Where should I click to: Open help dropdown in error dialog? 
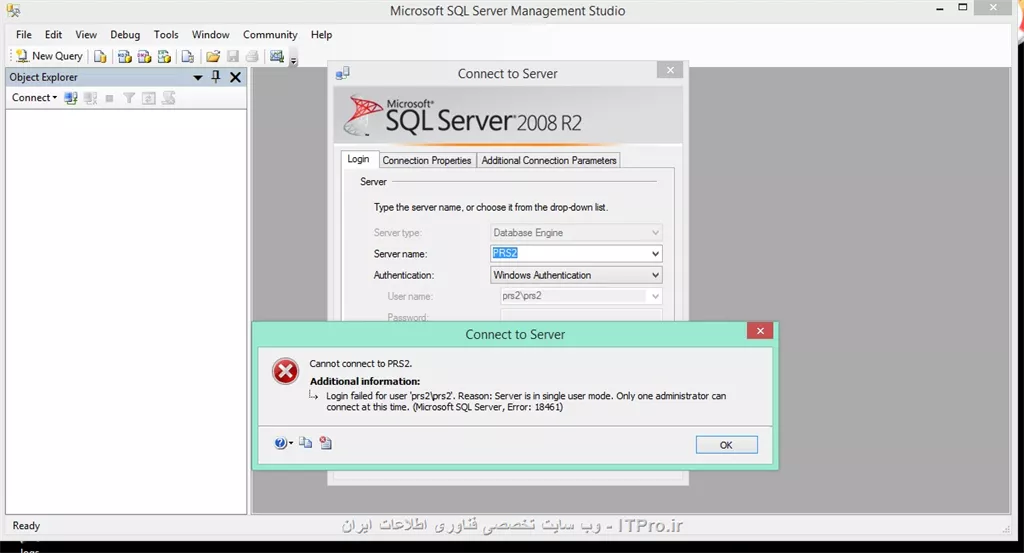click(x=283, y=443)
